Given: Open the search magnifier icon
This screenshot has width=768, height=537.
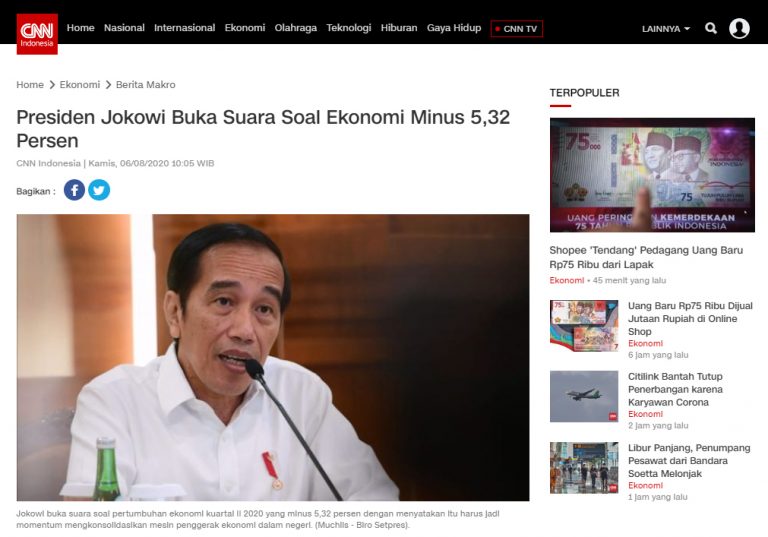Looking at the screenshot, I should click(x=711, y=28).
